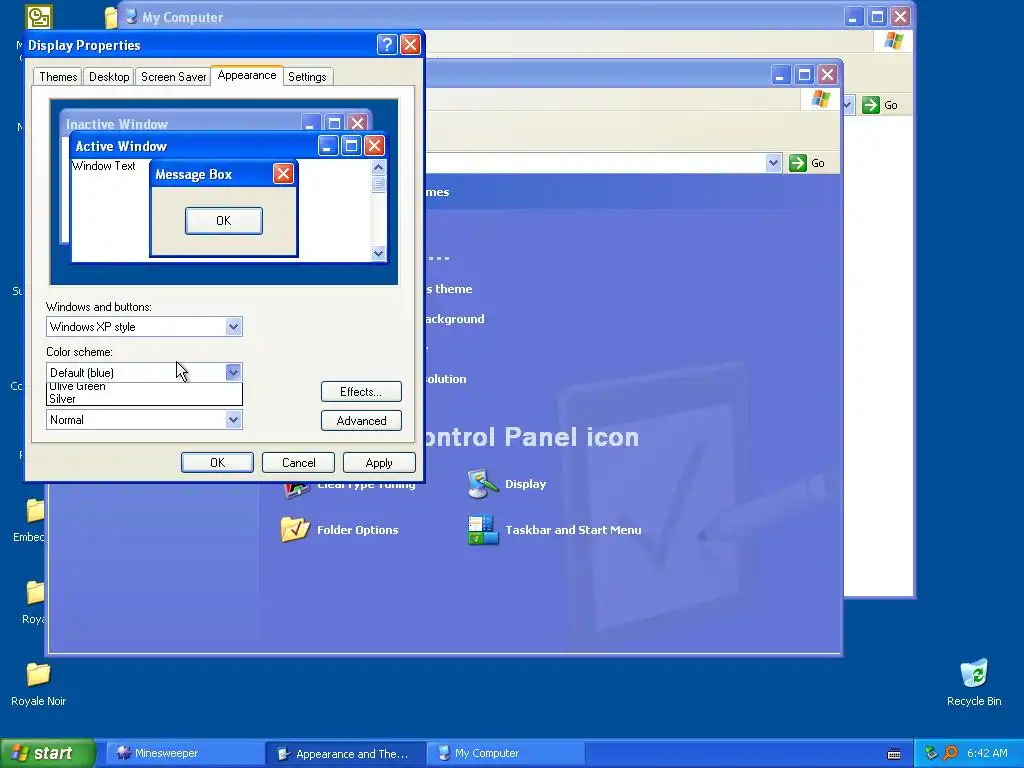Click the green tray icon beside the magnifier

[931, 753]
